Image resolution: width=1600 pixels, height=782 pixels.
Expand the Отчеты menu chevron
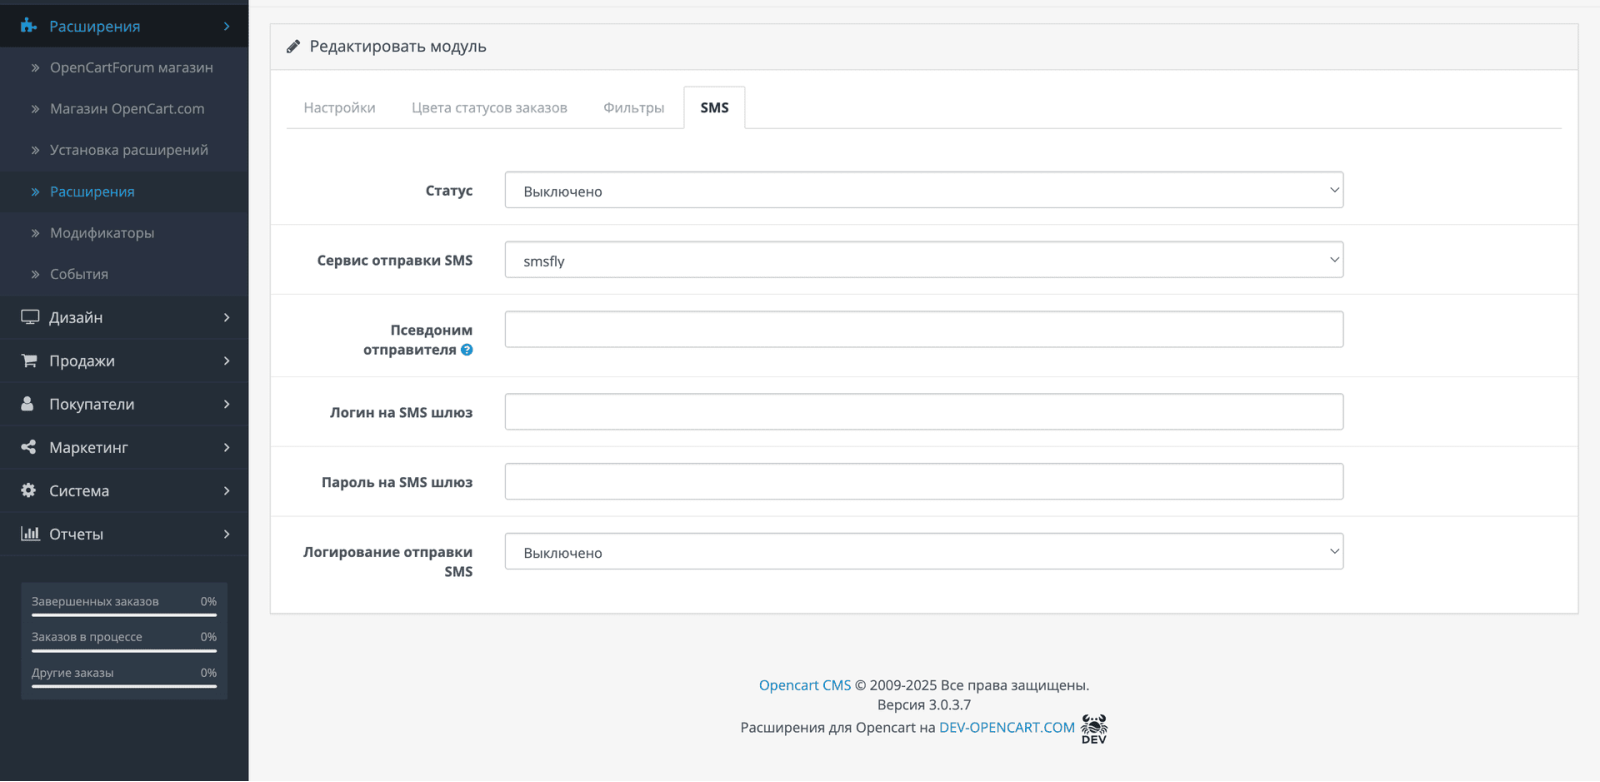pos(227,534)
